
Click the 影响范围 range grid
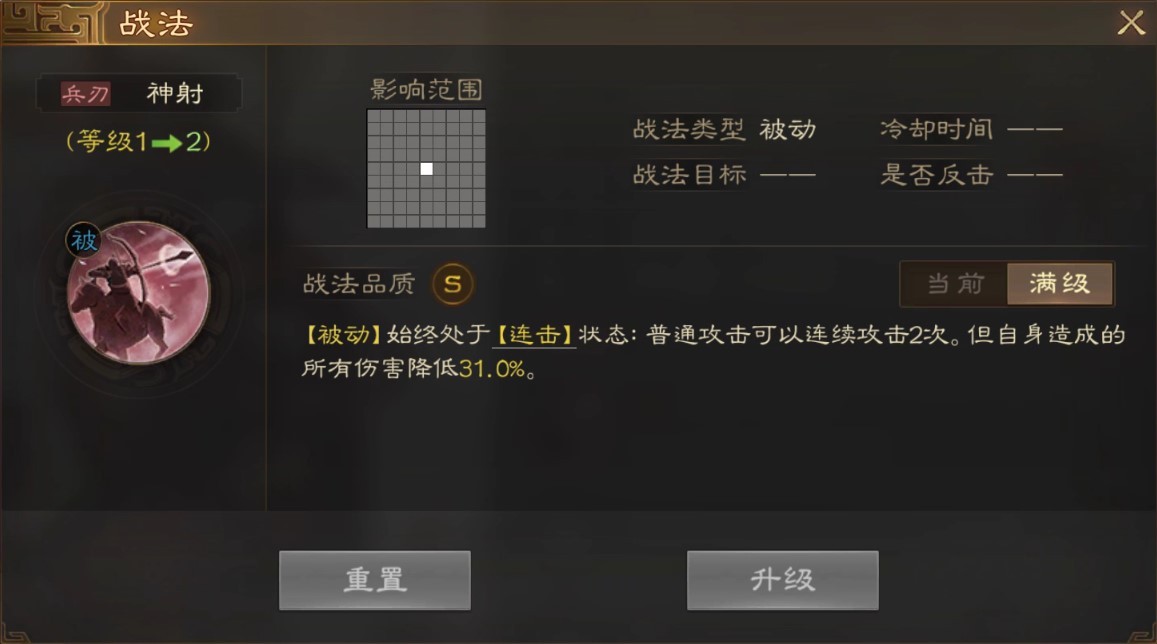[x=426, y=169]
